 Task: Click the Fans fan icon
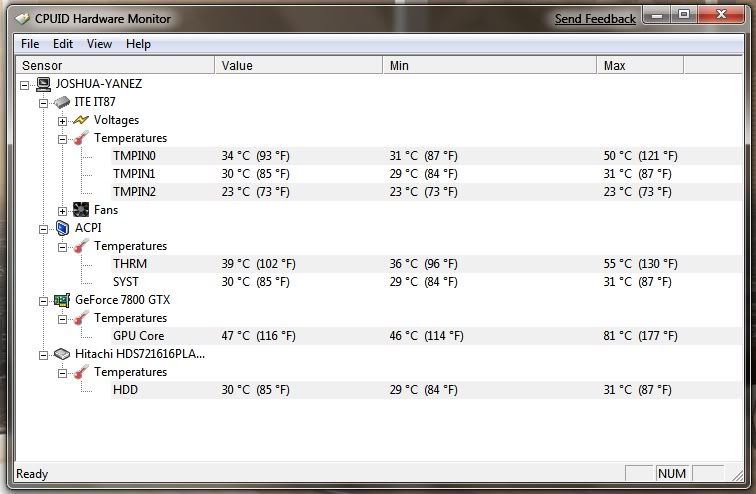coord(81,210)
